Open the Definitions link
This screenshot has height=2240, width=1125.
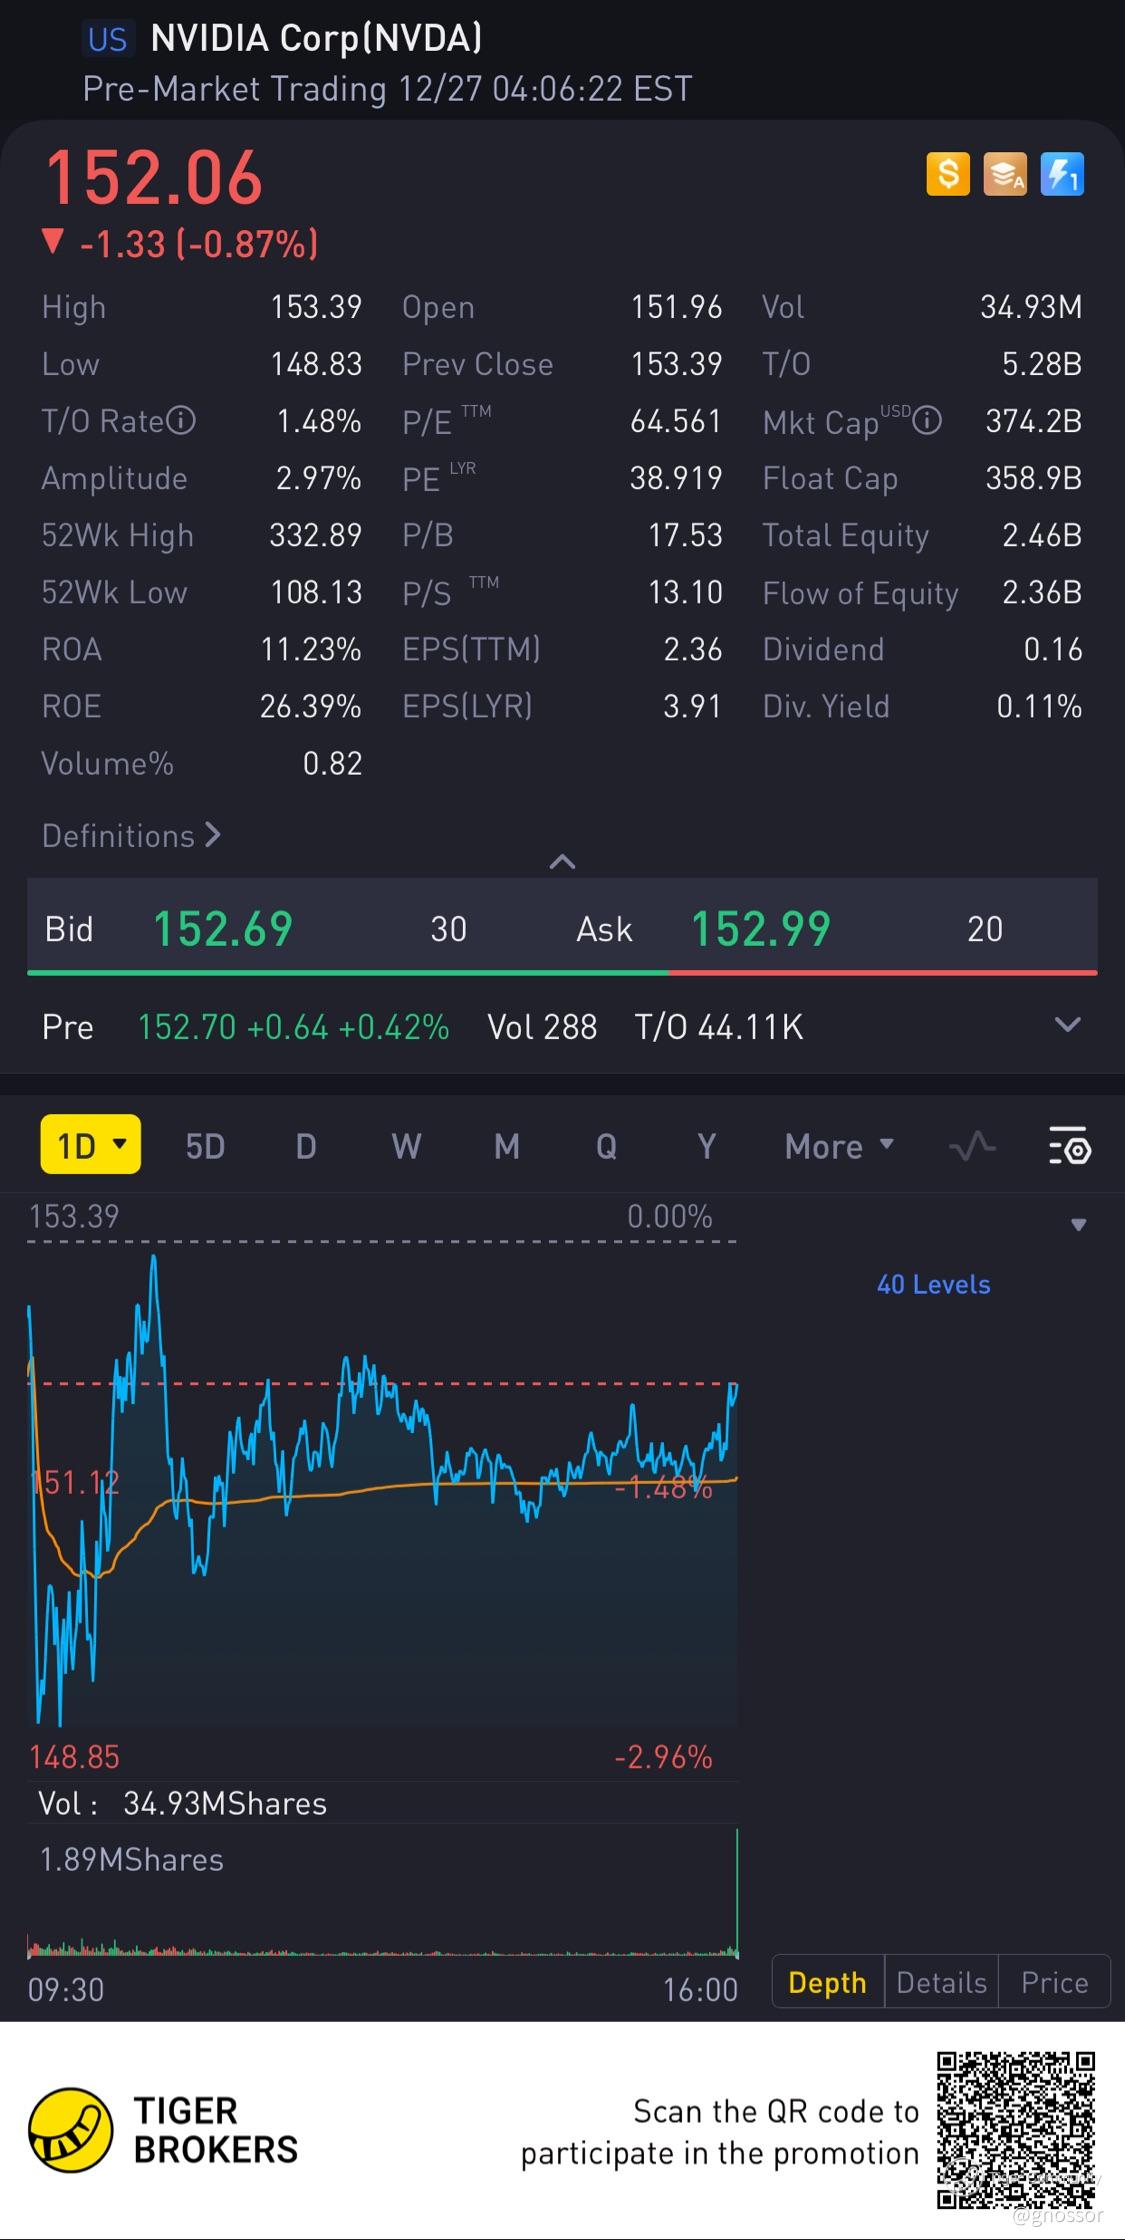tap(131, 836)
